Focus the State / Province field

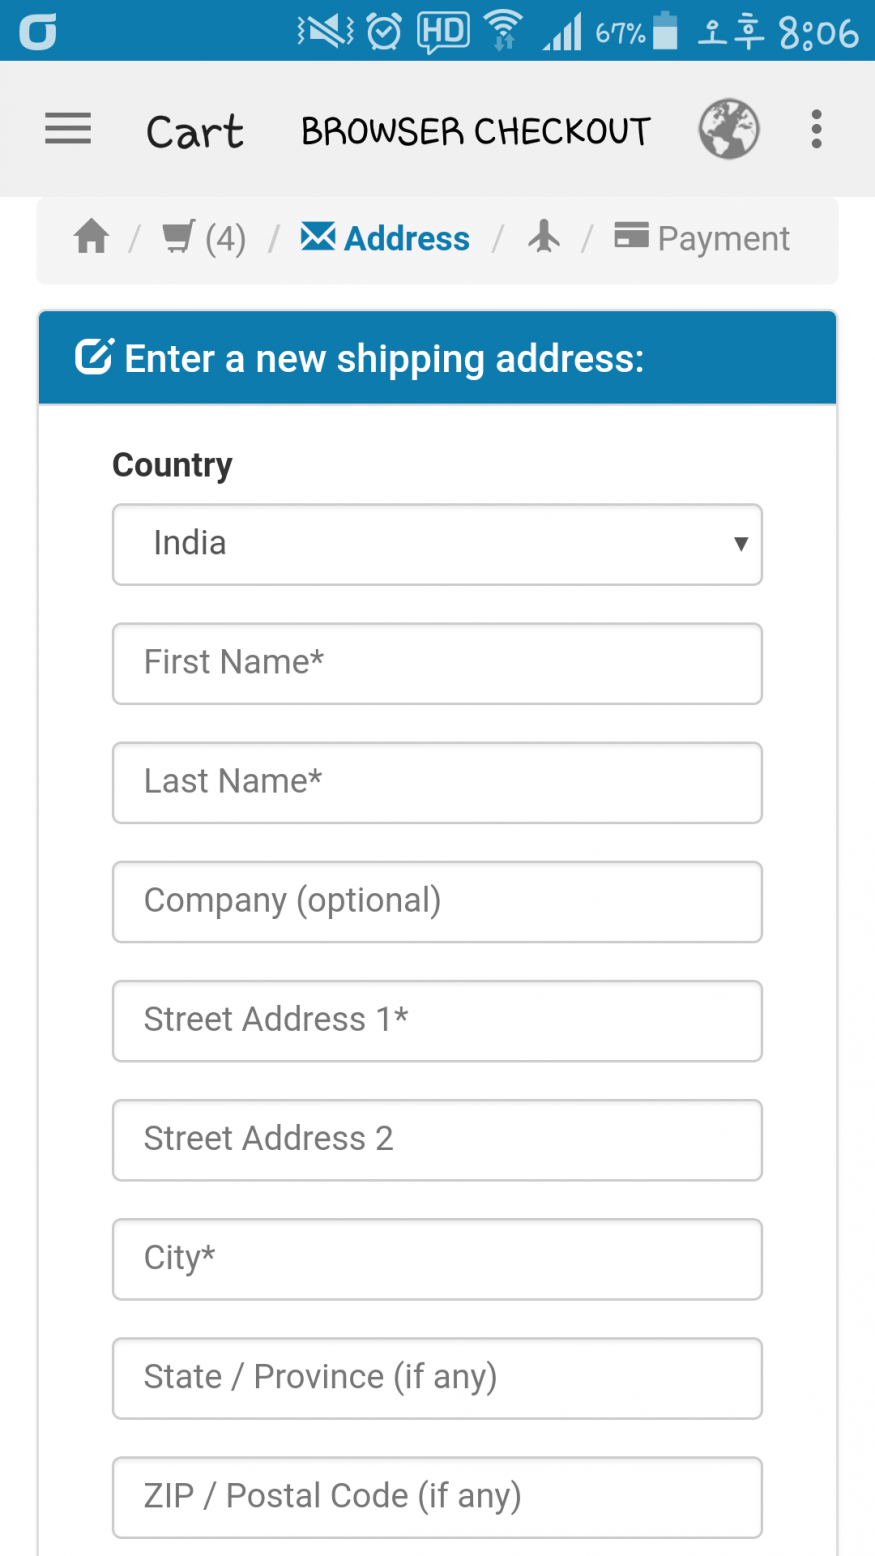[437, 1377]
